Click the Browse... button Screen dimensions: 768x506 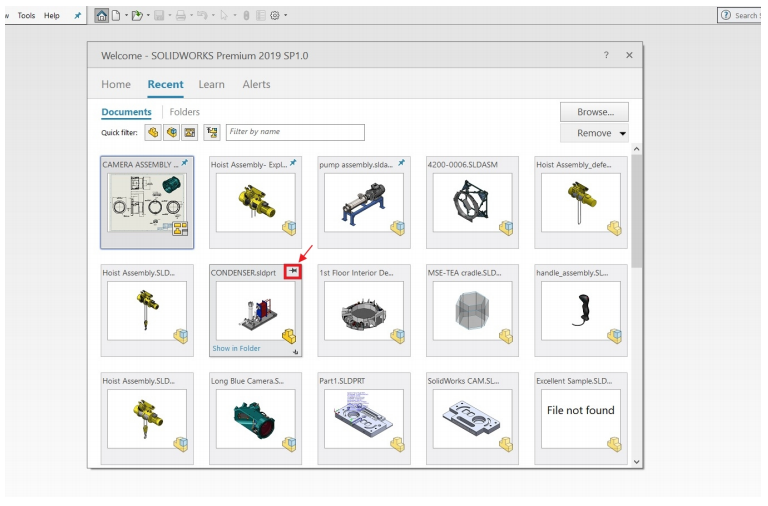[x=595, y=112]
